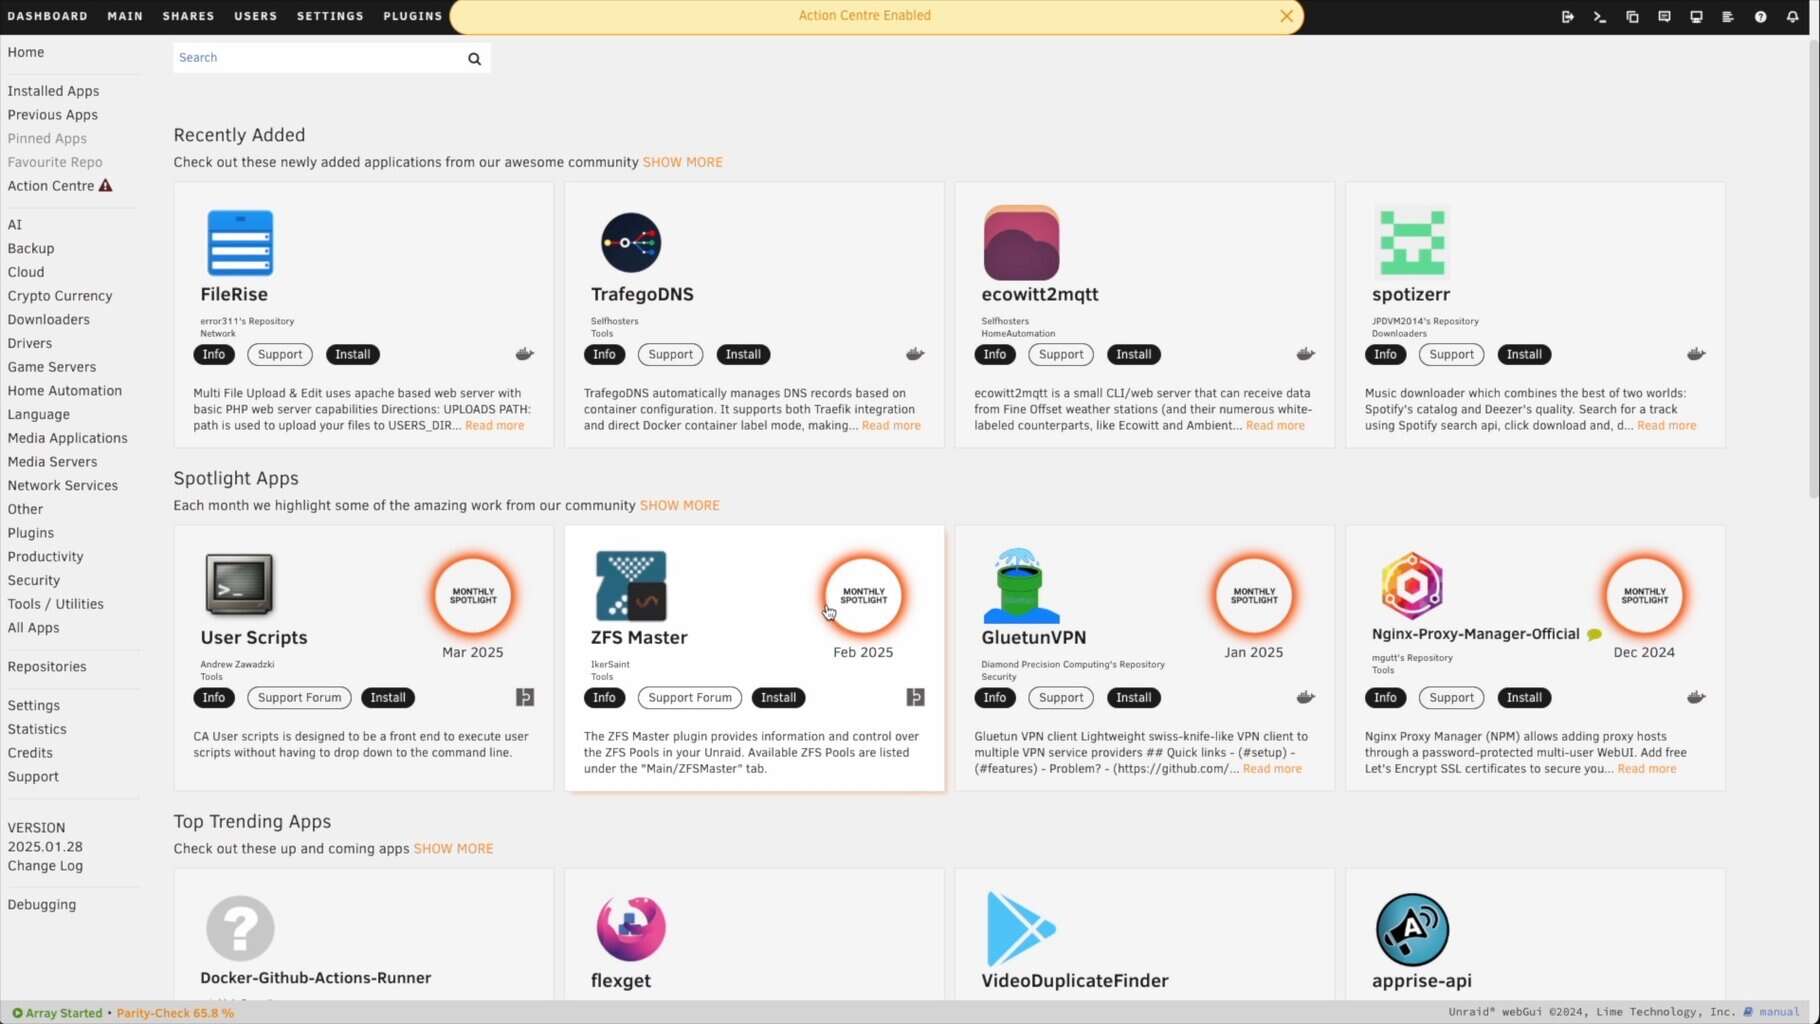Click the page vertical scrollbar
Screen dimensions: 1820x1024
[1814, 270]
